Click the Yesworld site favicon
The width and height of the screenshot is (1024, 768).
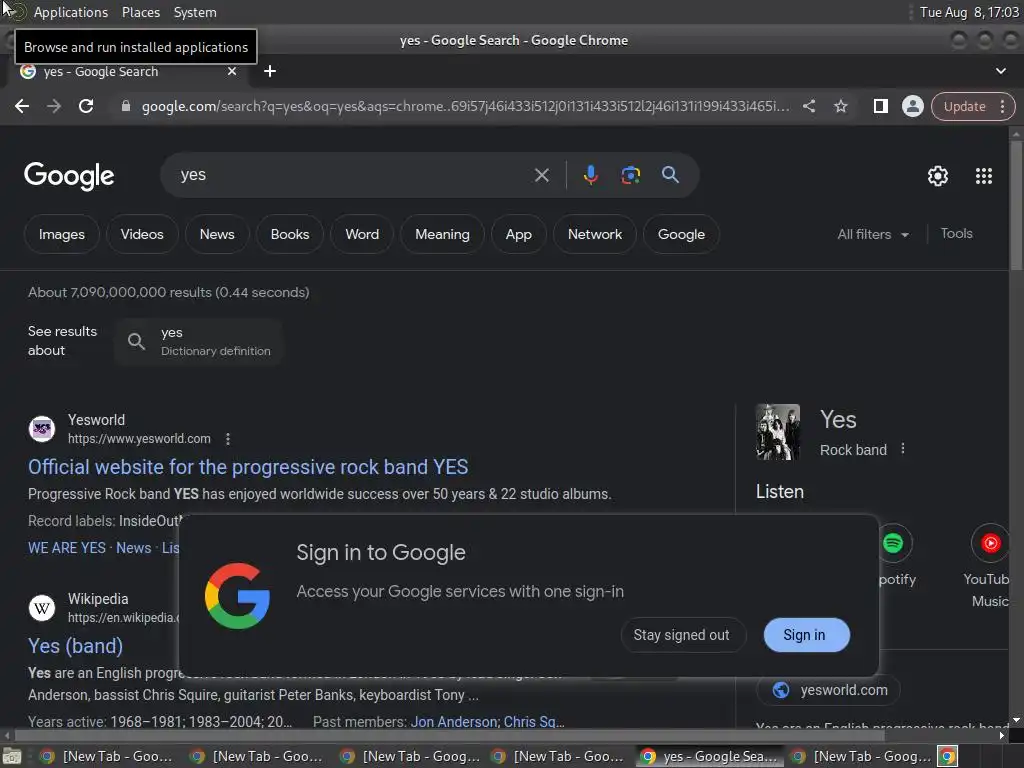tap(42, 429)
